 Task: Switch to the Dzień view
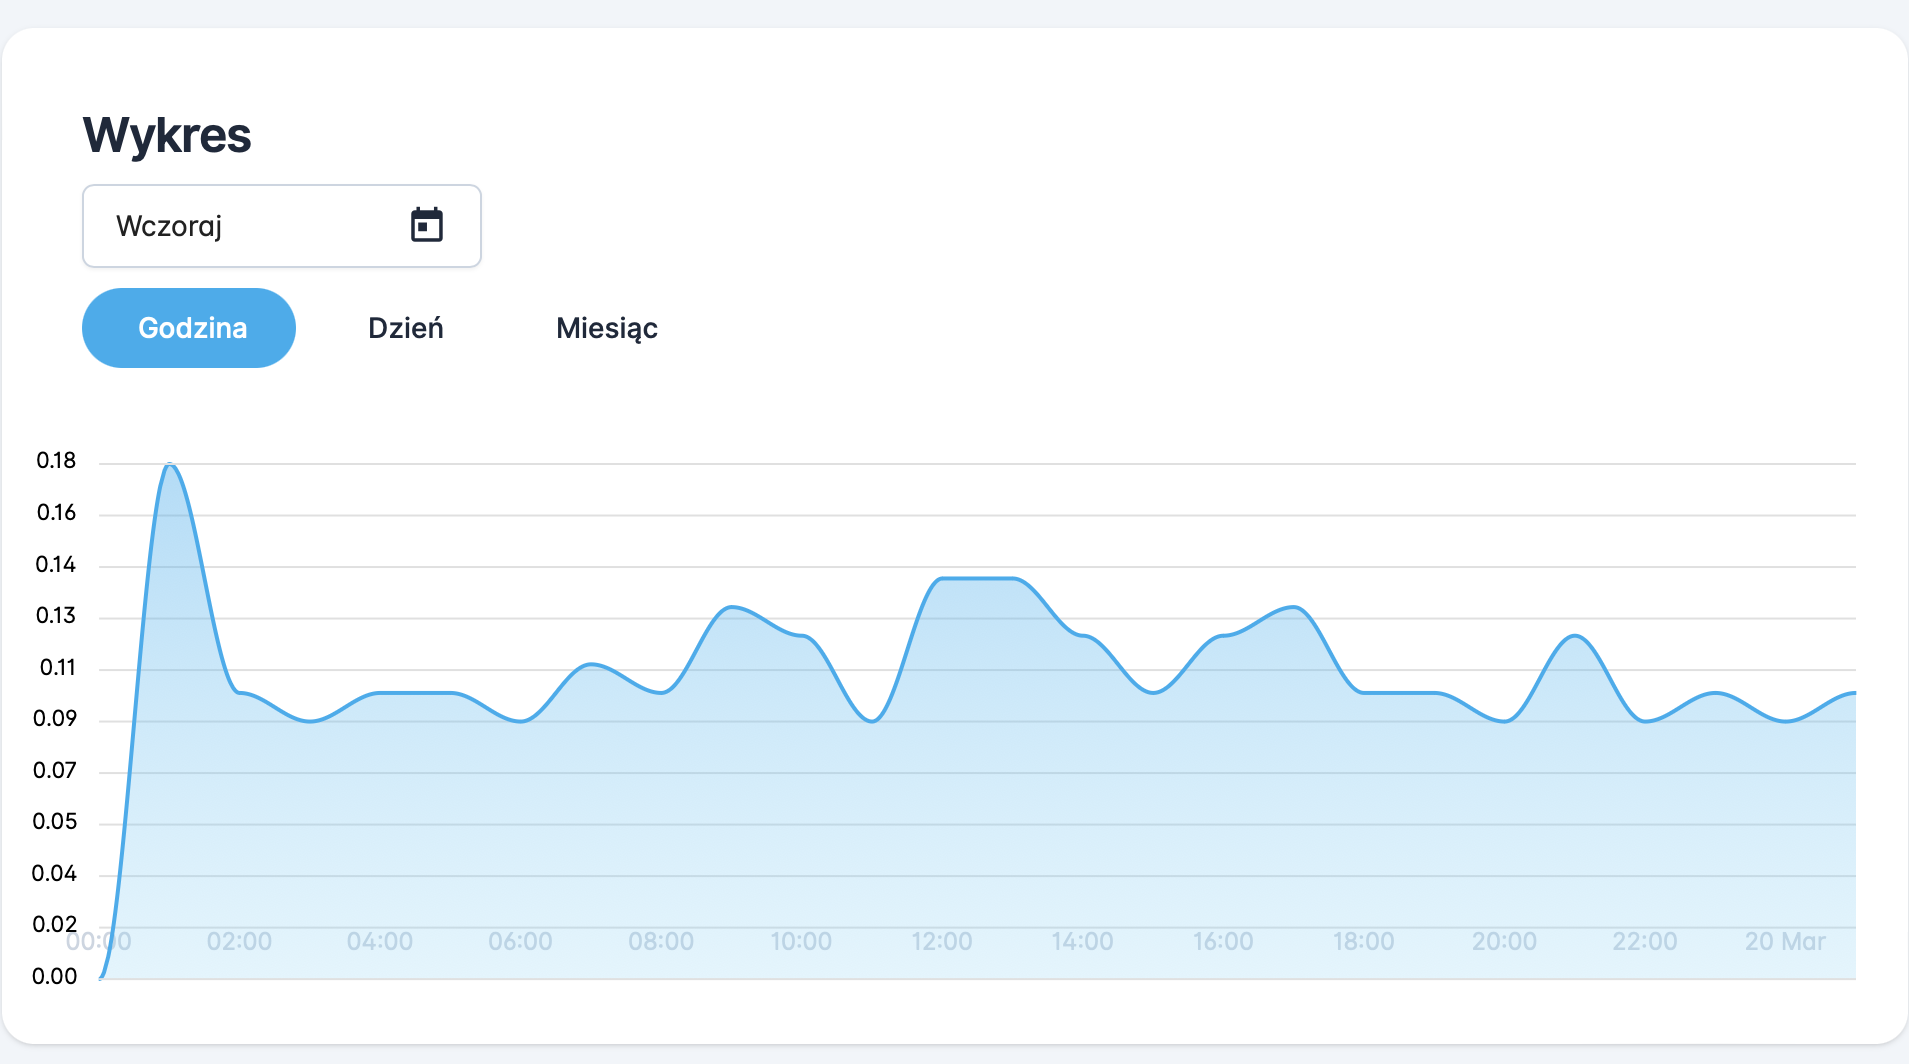click(x=405, y=328)
